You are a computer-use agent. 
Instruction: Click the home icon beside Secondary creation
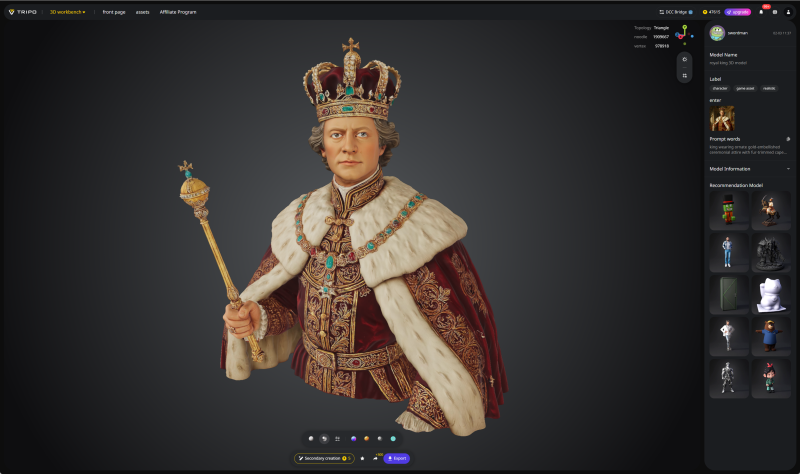click(x=362, y=458)
